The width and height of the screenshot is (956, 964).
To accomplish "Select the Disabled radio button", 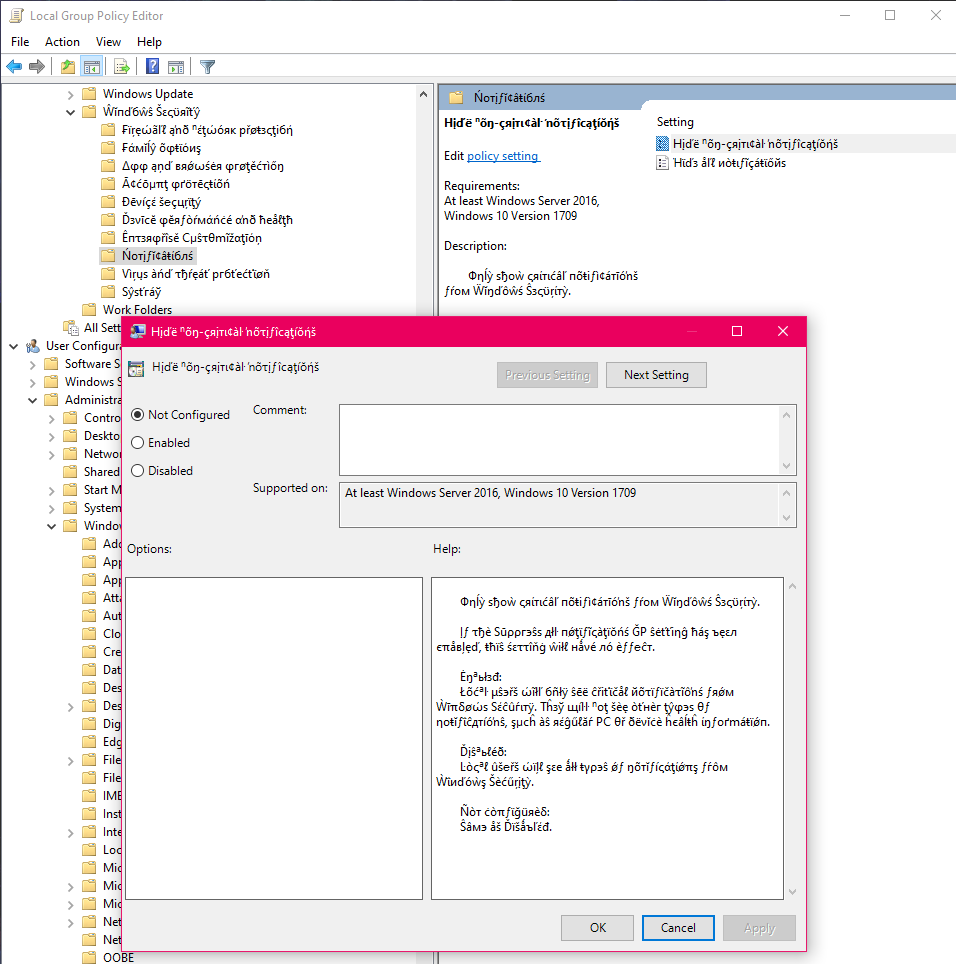I will [x=138, y=470].
